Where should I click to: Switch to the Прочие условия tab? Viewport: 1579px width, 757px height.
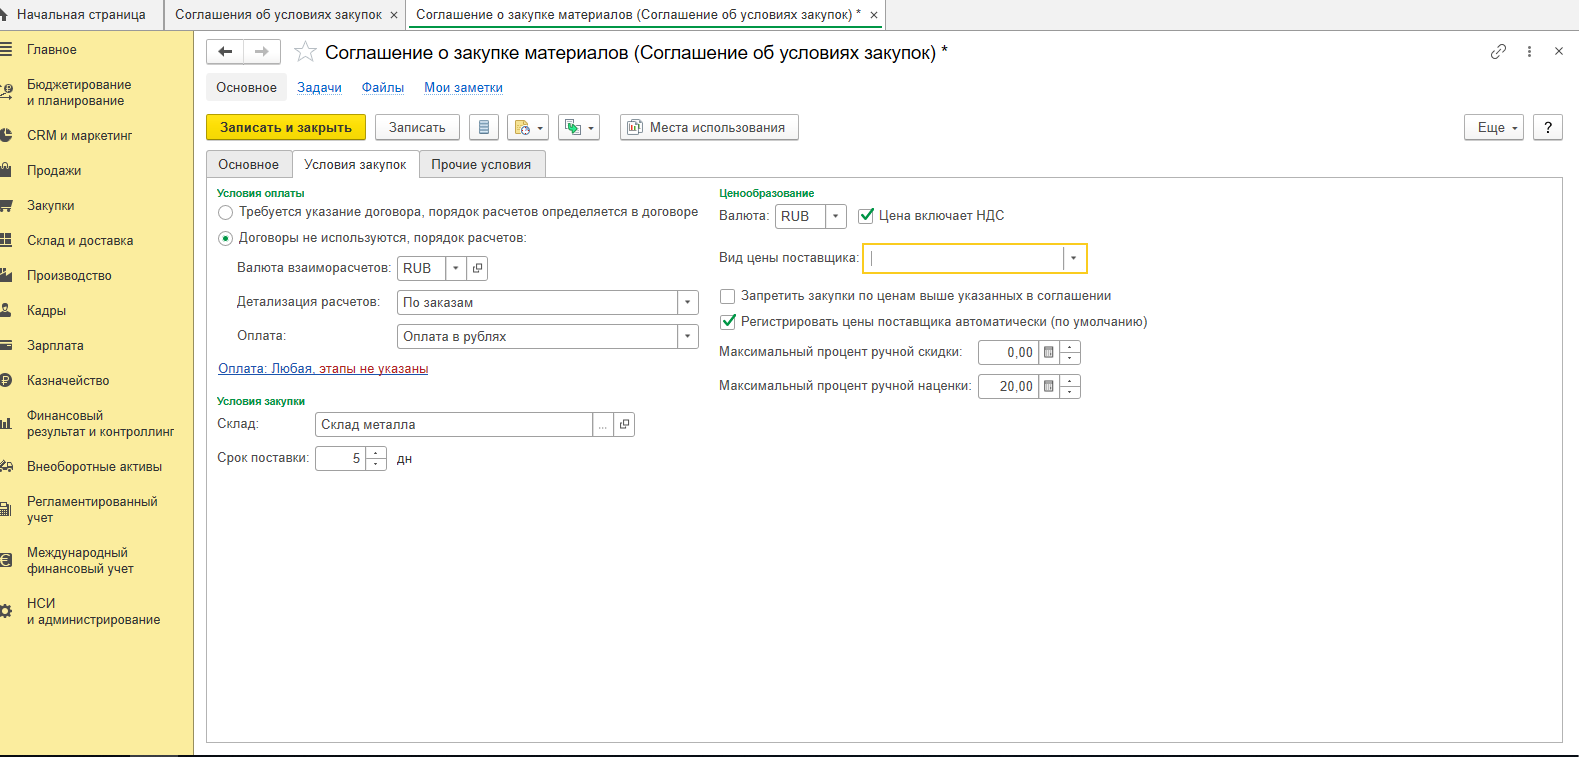pyautogui.click(x=481, y=165)
